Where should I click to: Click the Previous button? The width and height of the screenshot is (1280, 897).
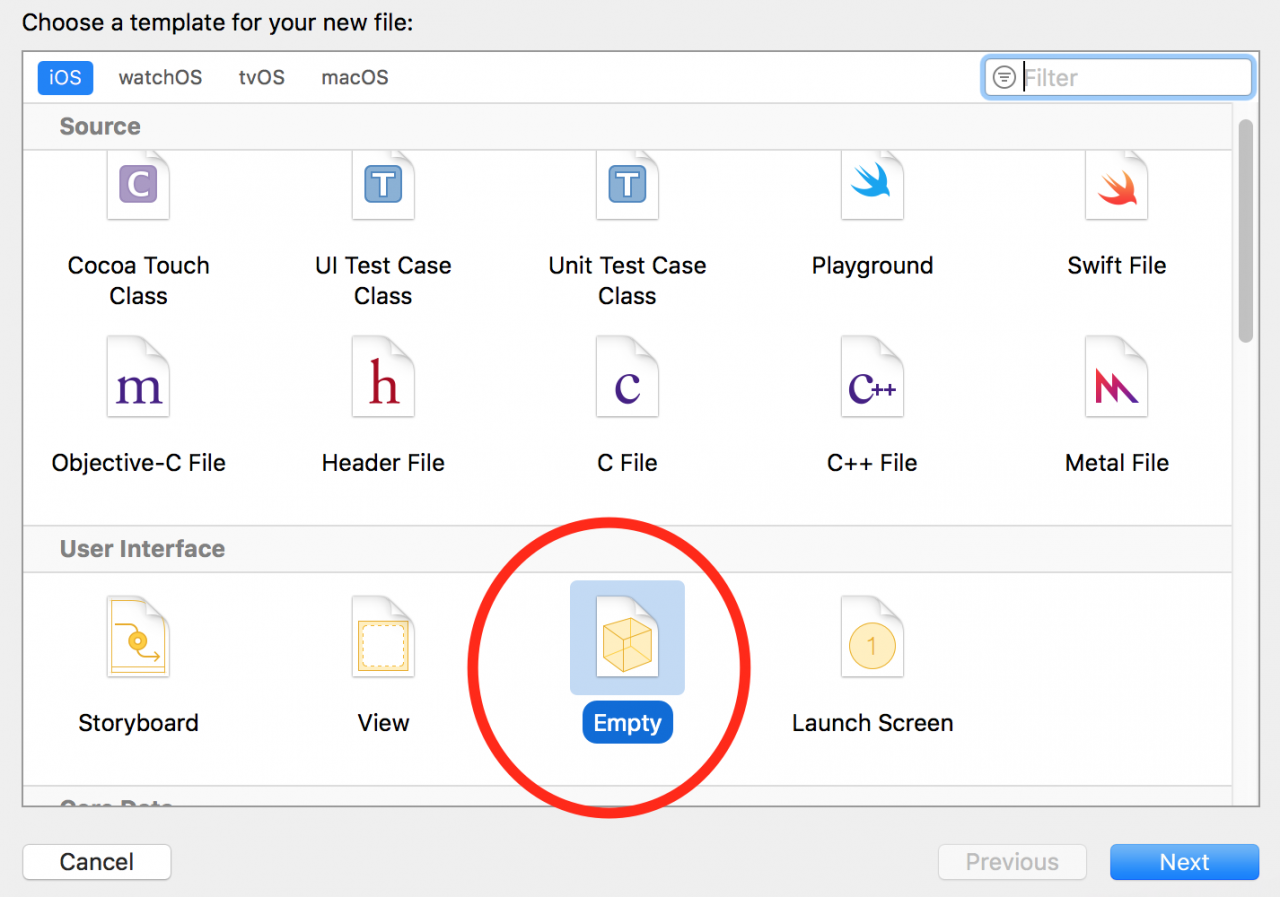(1012, 862)
